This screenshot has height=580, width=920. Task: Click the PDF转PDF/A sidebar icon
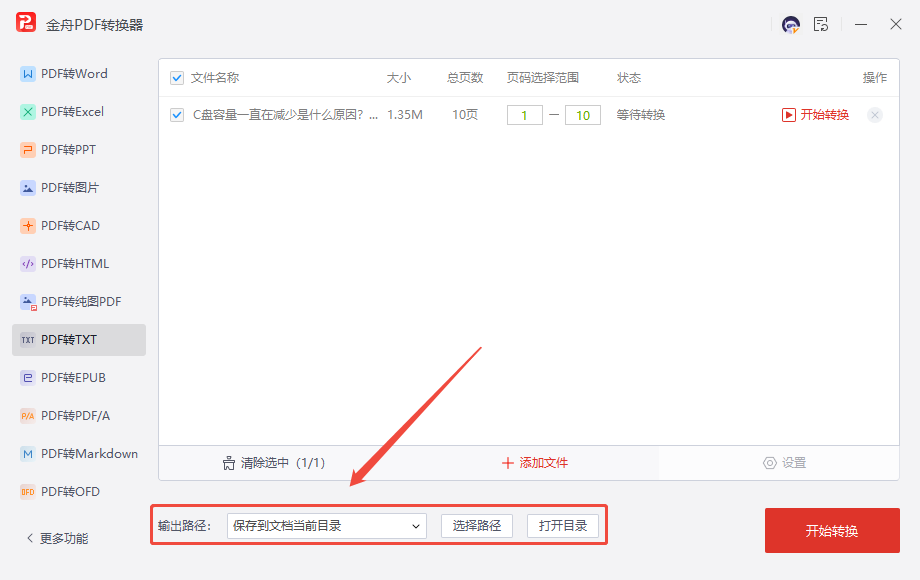28,416
